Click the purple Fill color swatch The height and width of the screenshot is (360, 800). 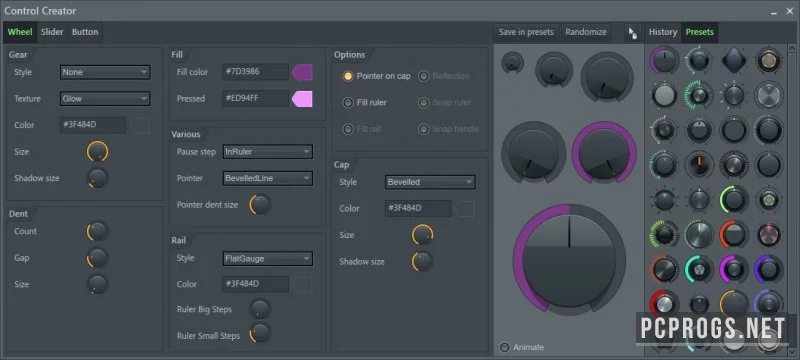(302, 72)
